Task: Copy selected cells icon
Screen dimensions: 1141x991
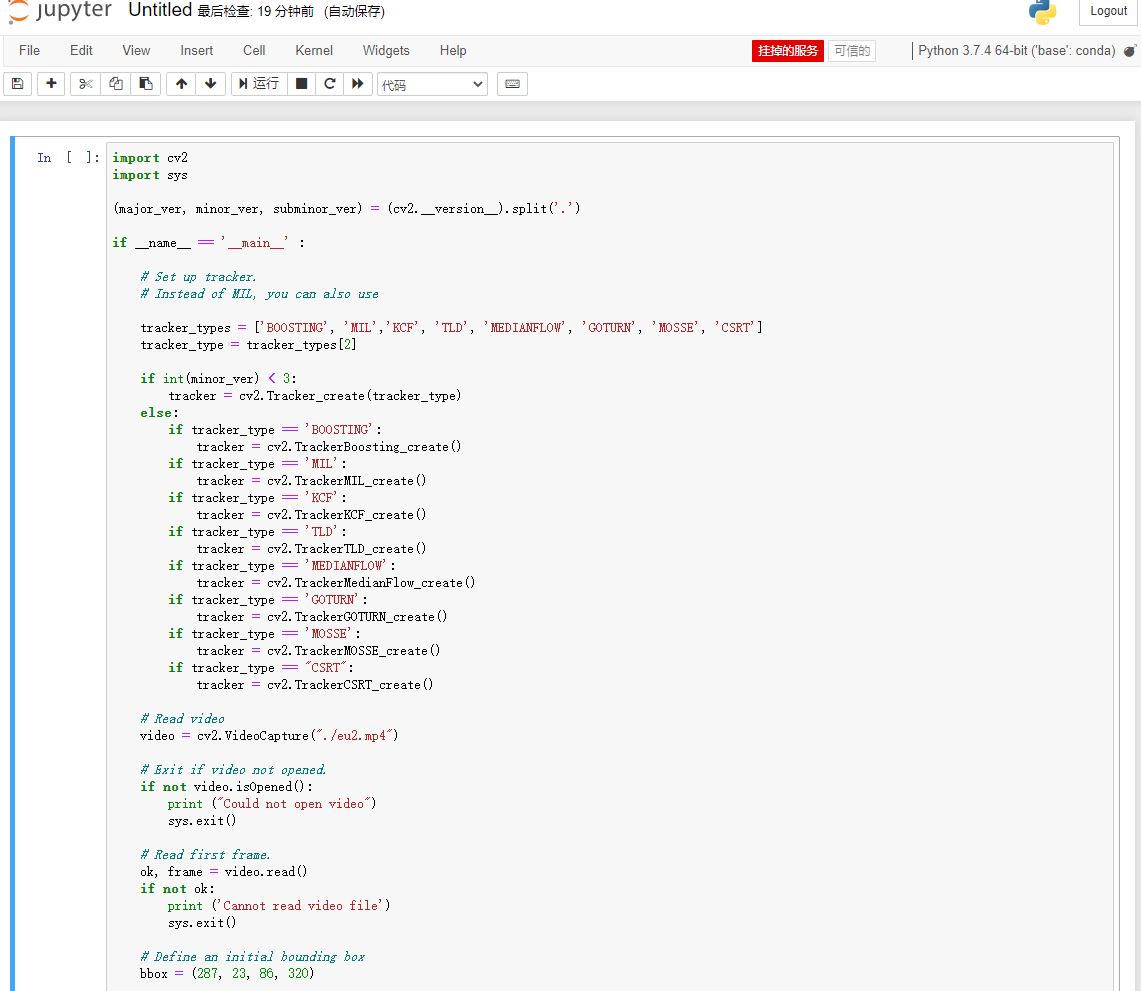Action: 115,84
